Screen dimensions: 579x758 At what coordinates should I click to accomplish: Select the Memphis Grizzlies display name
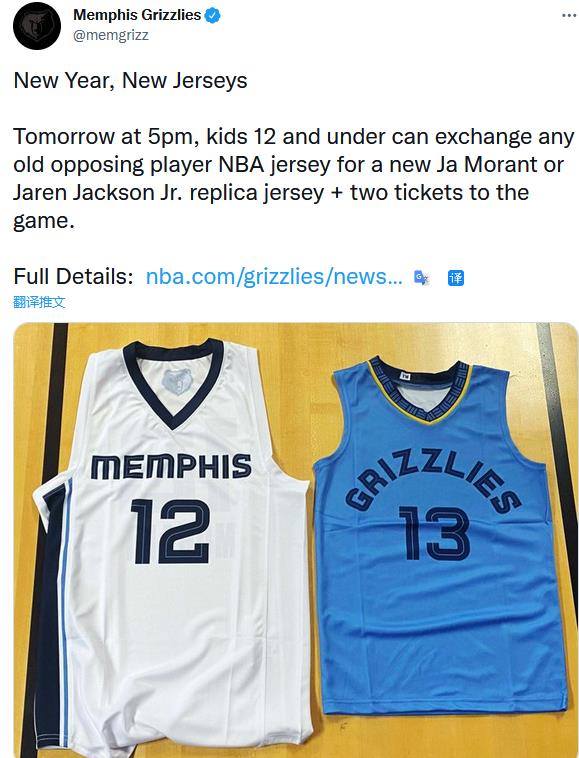(137, 15)
